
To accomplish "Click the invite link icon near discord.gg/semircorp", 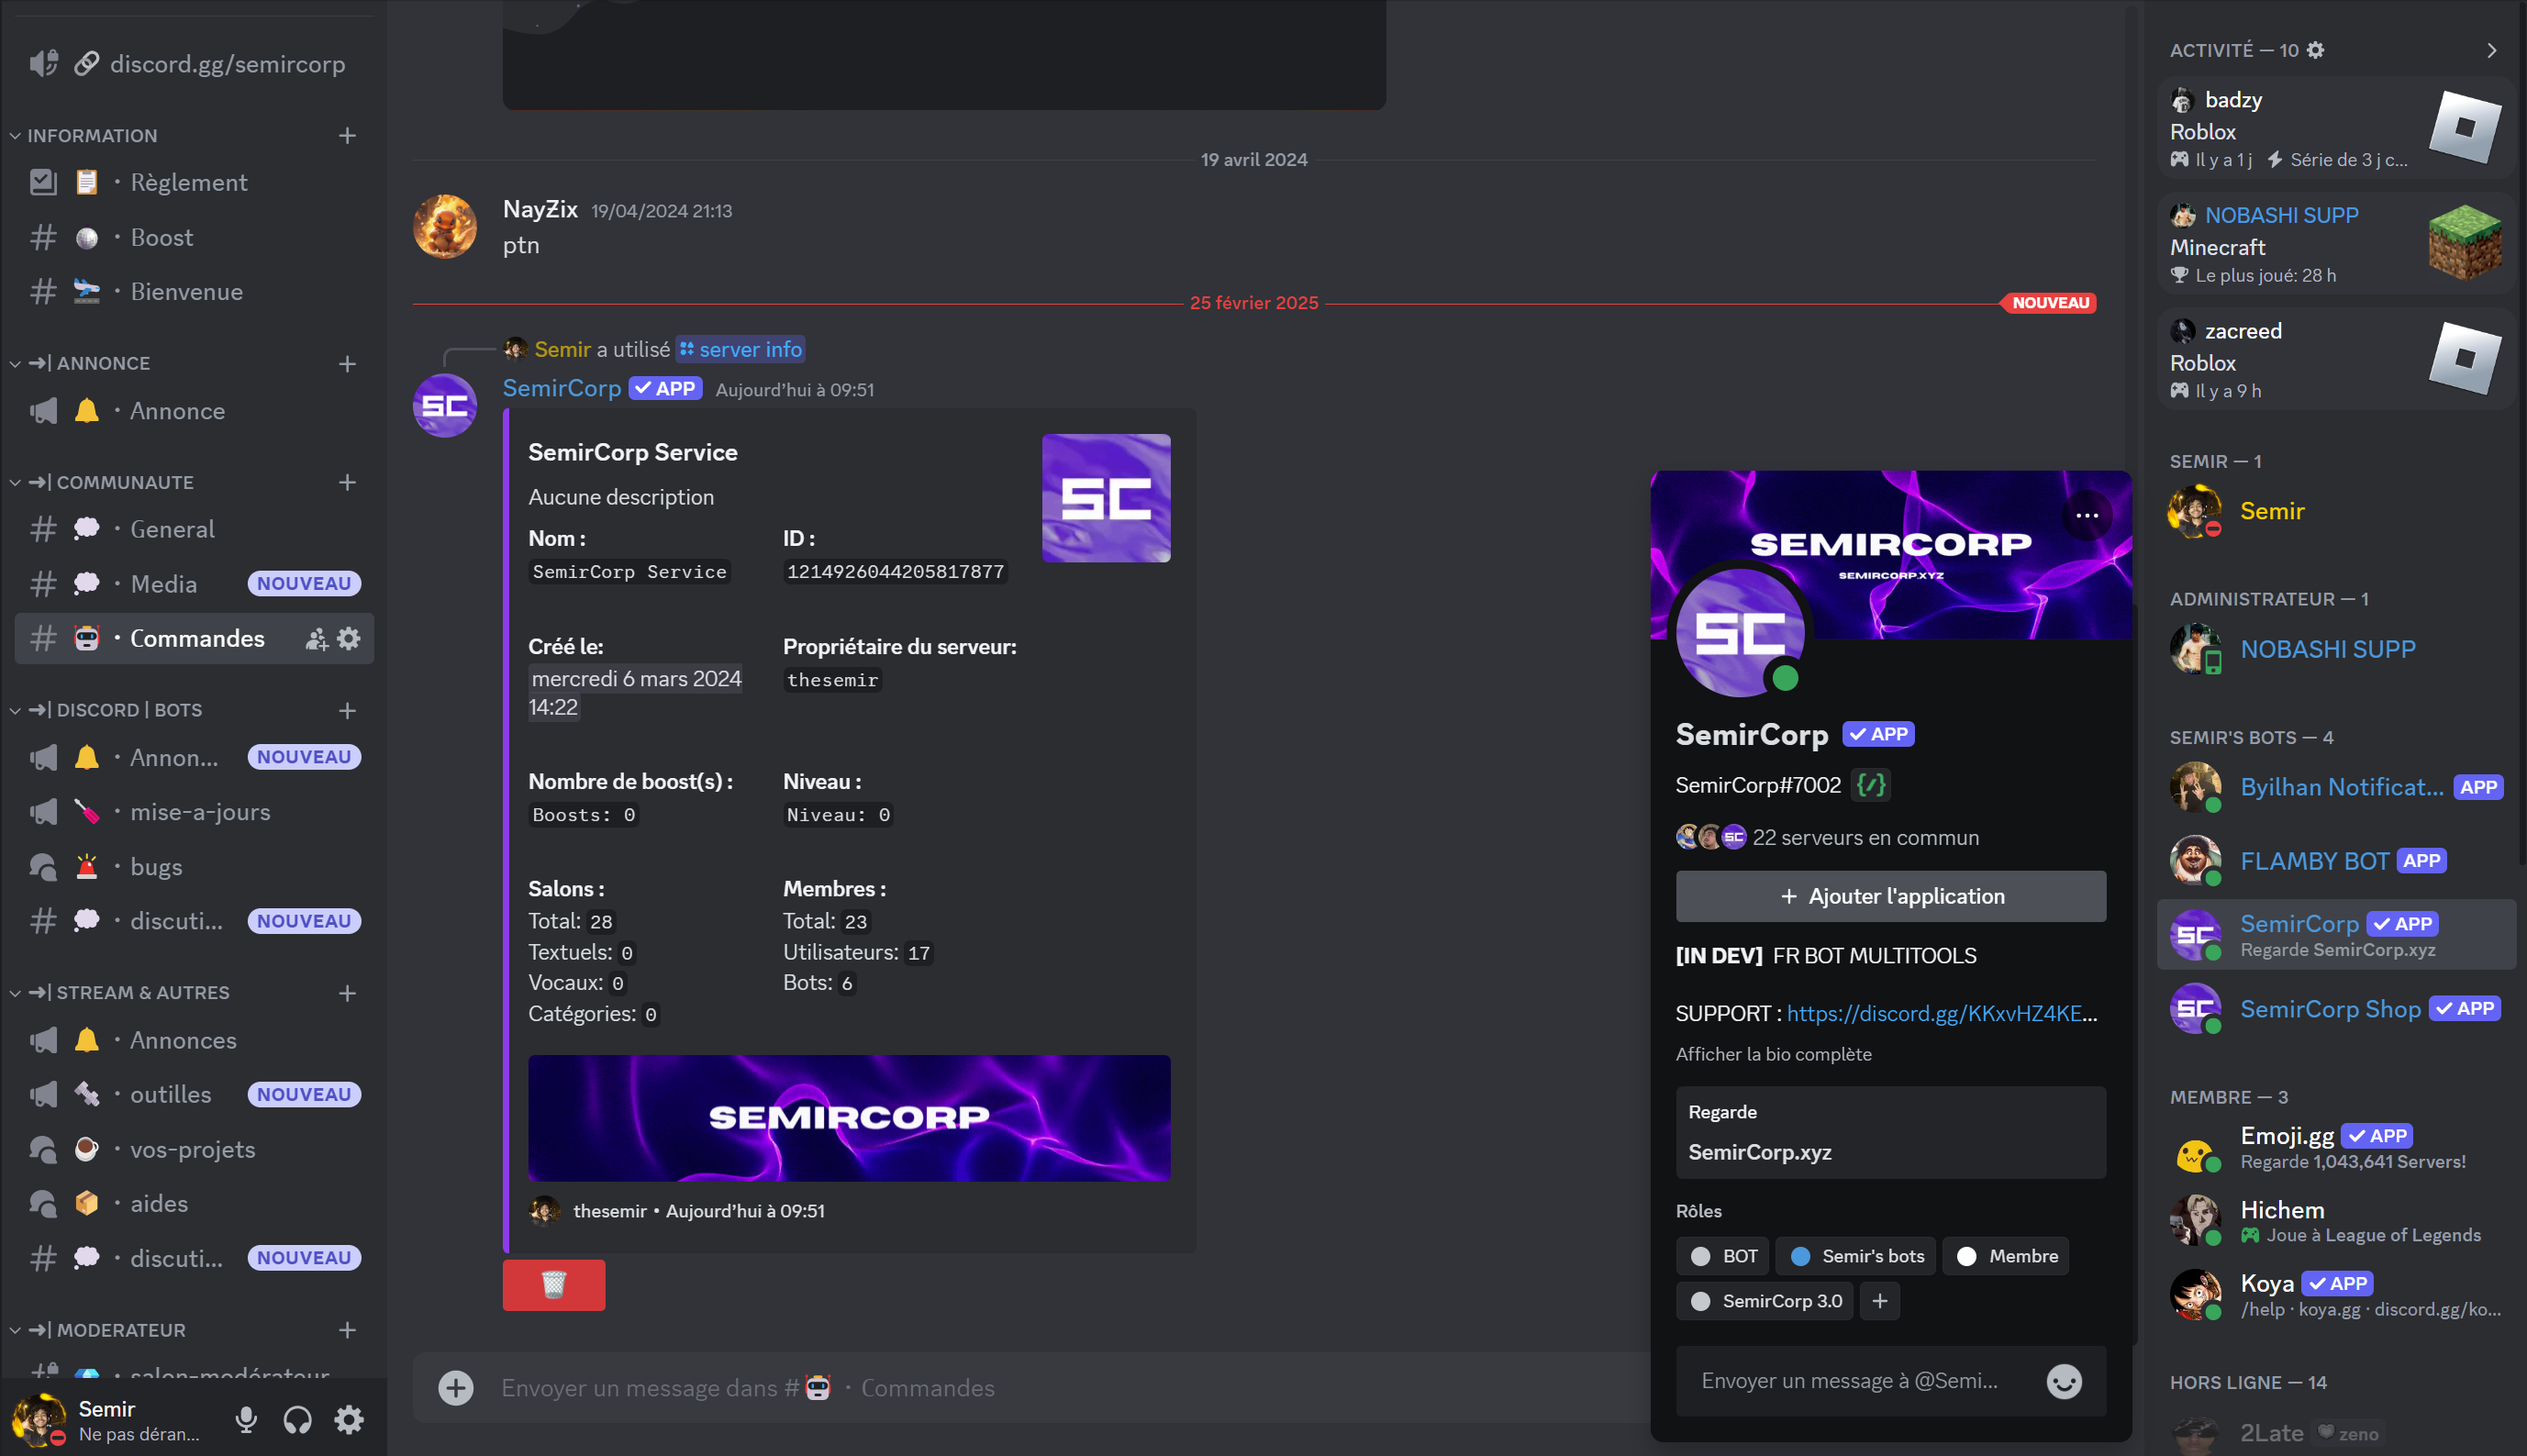I will (86, 63).
